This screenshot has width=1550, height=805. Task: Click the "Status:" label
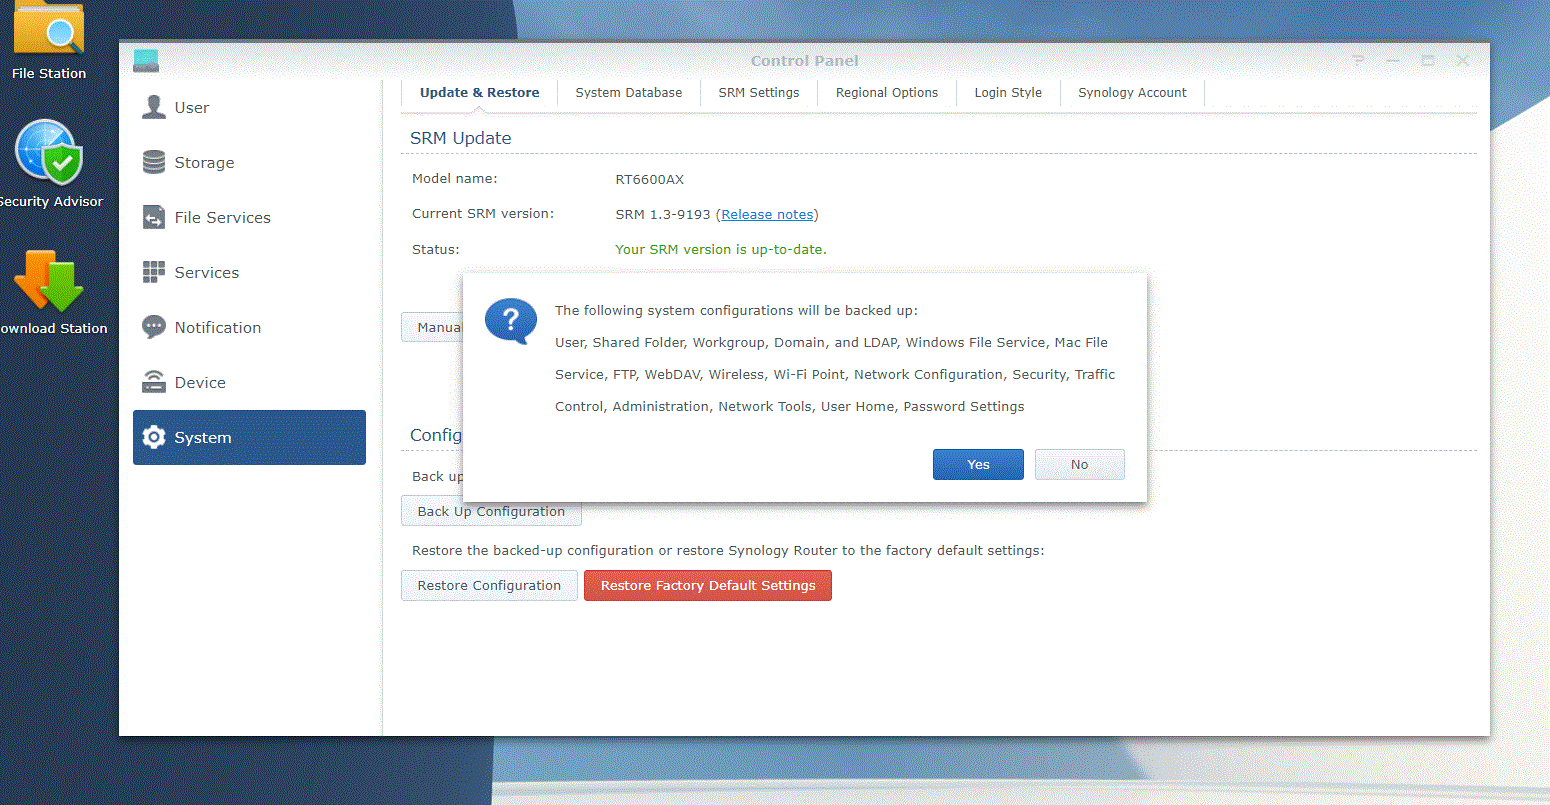pyautogui.click(x=436, y=249)
